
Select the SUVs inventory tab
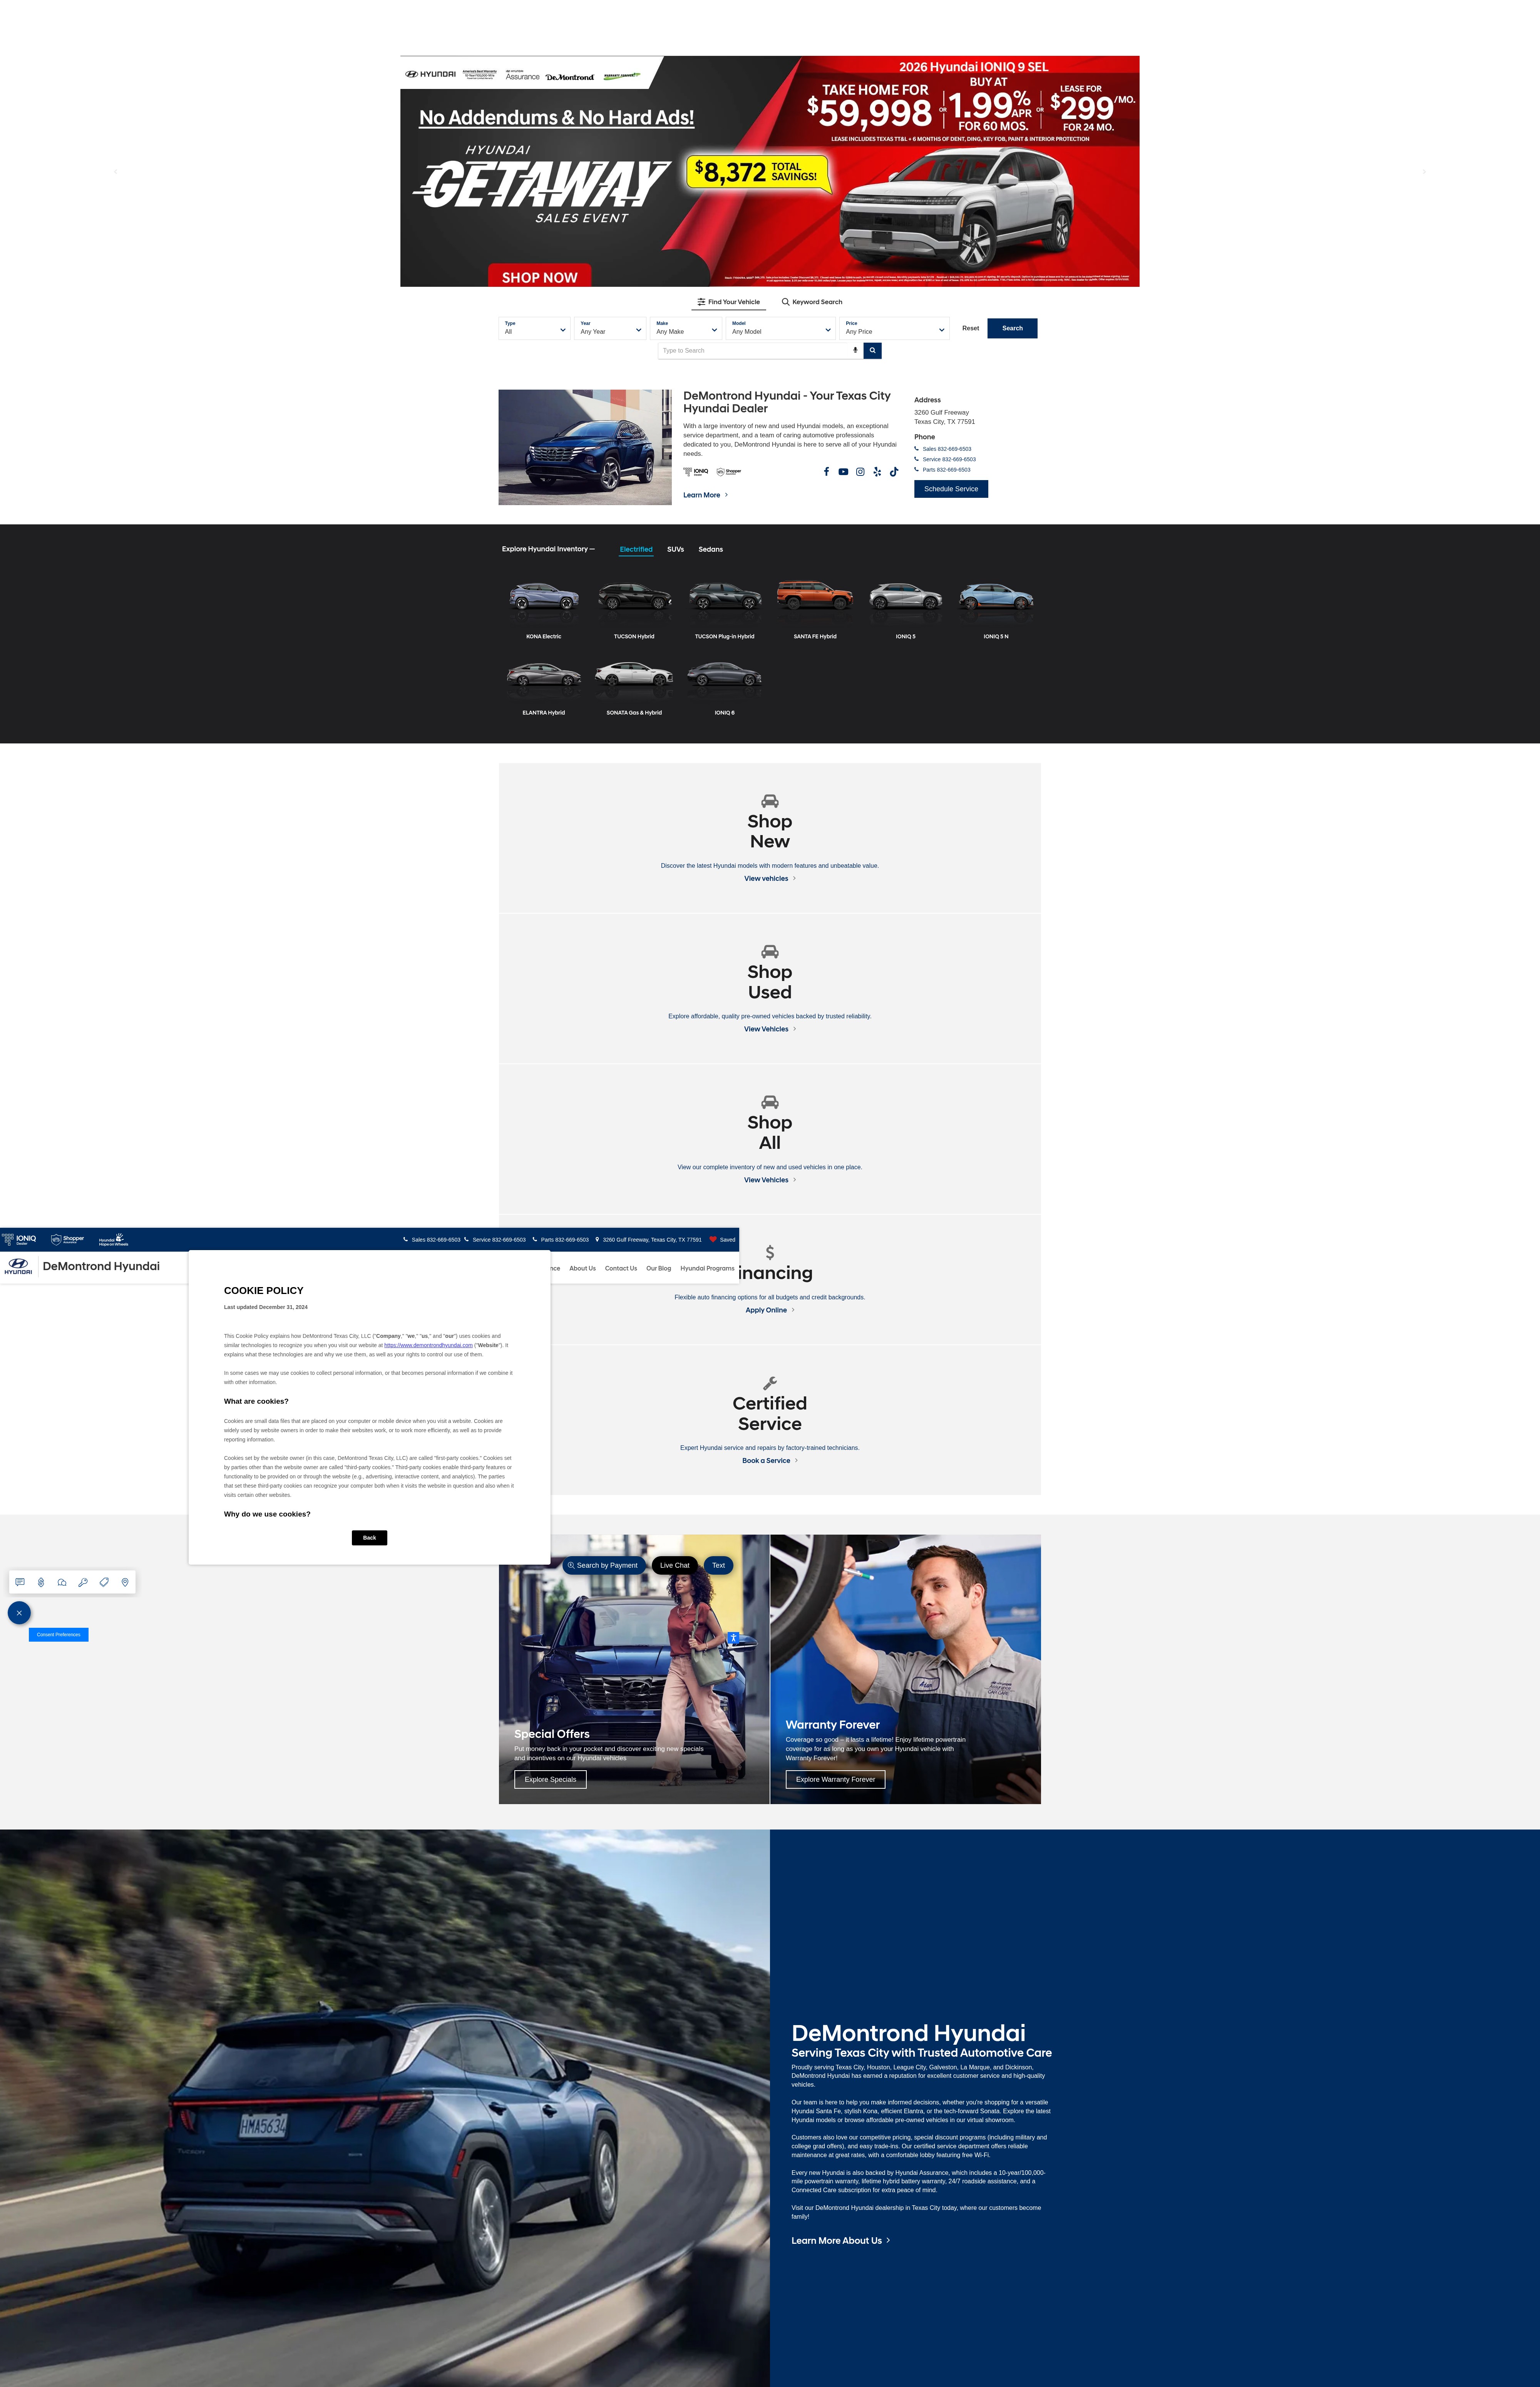(x=676, y=549)
